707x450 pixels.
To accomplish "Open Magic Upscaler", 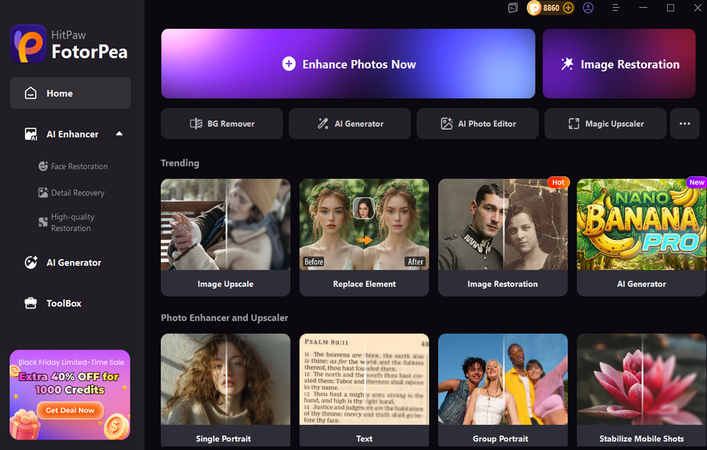I will click(606, 124).
